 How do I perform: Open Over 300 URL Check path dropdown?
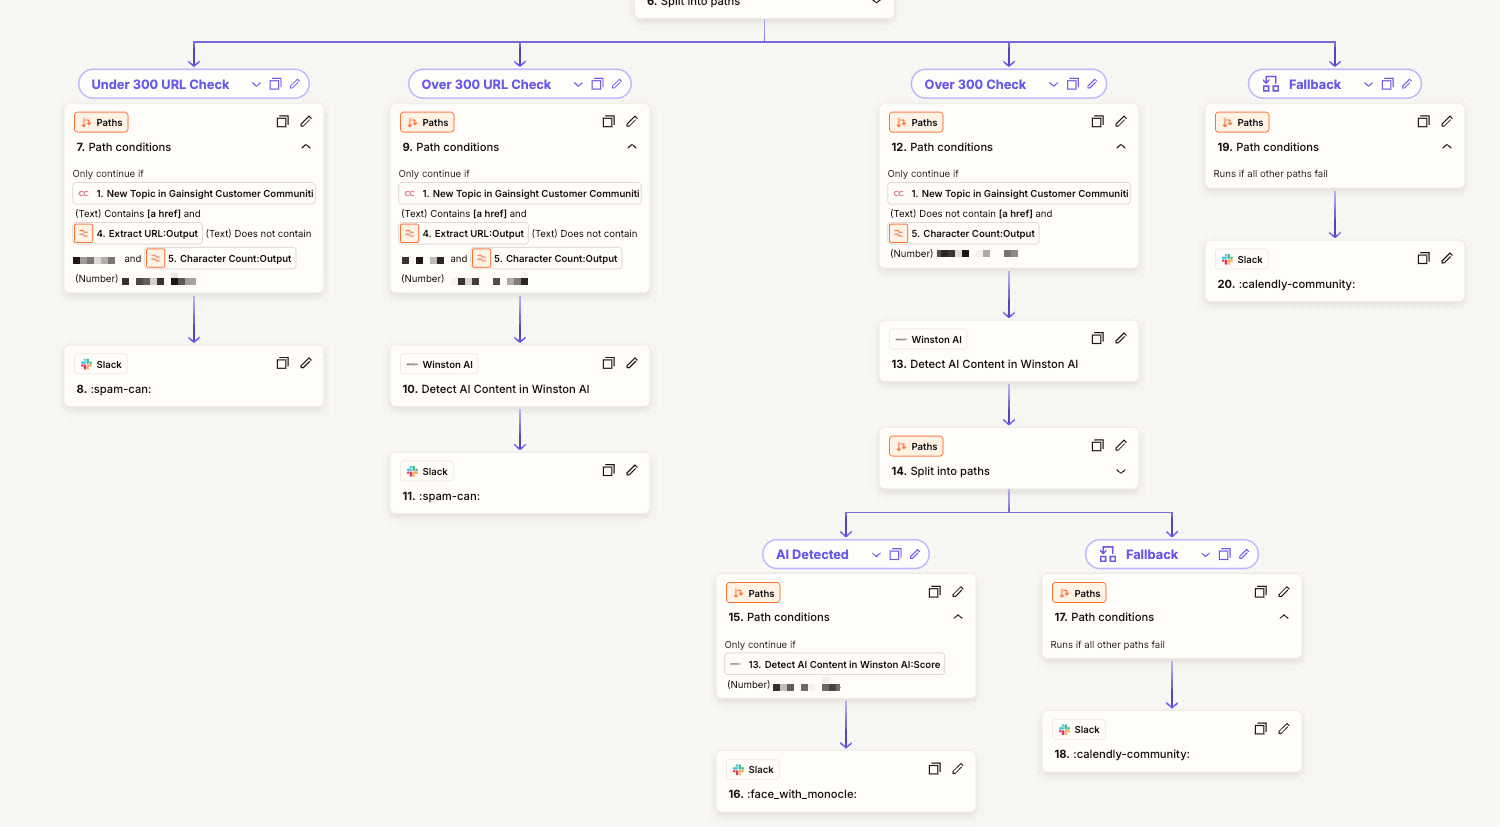coord(578,84)
